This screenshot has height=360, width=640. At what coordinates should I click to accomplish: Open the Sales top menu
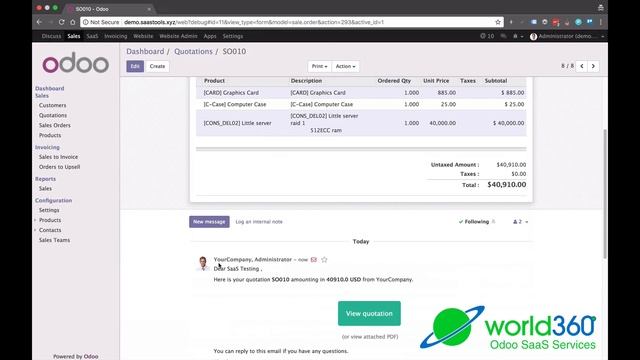point(73,36)
